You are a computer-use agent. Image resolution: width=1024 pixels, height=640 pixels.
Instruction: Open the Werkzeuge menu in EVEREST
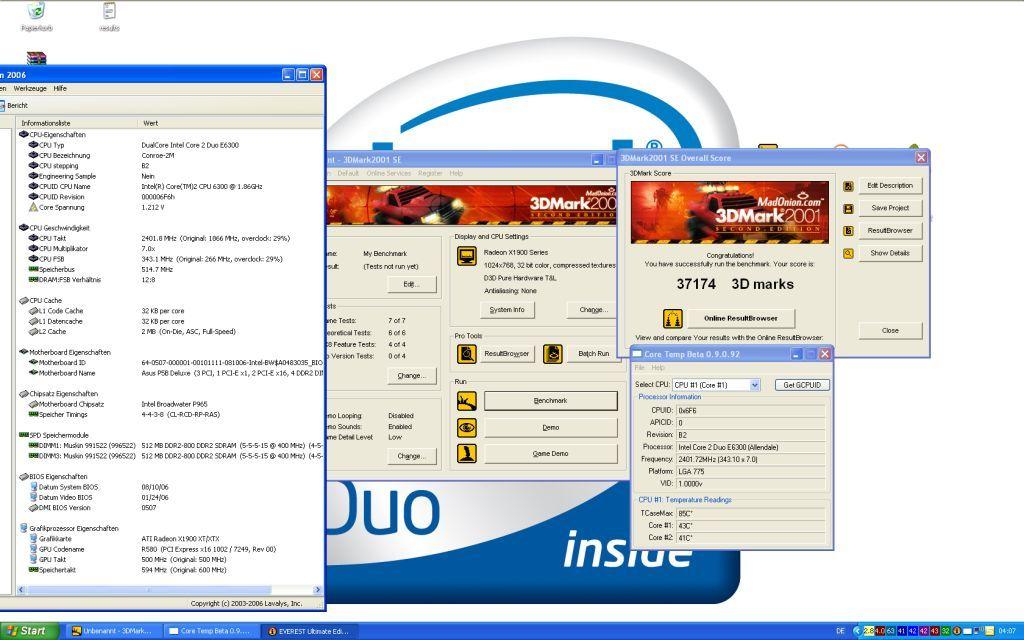pos(30,88)
